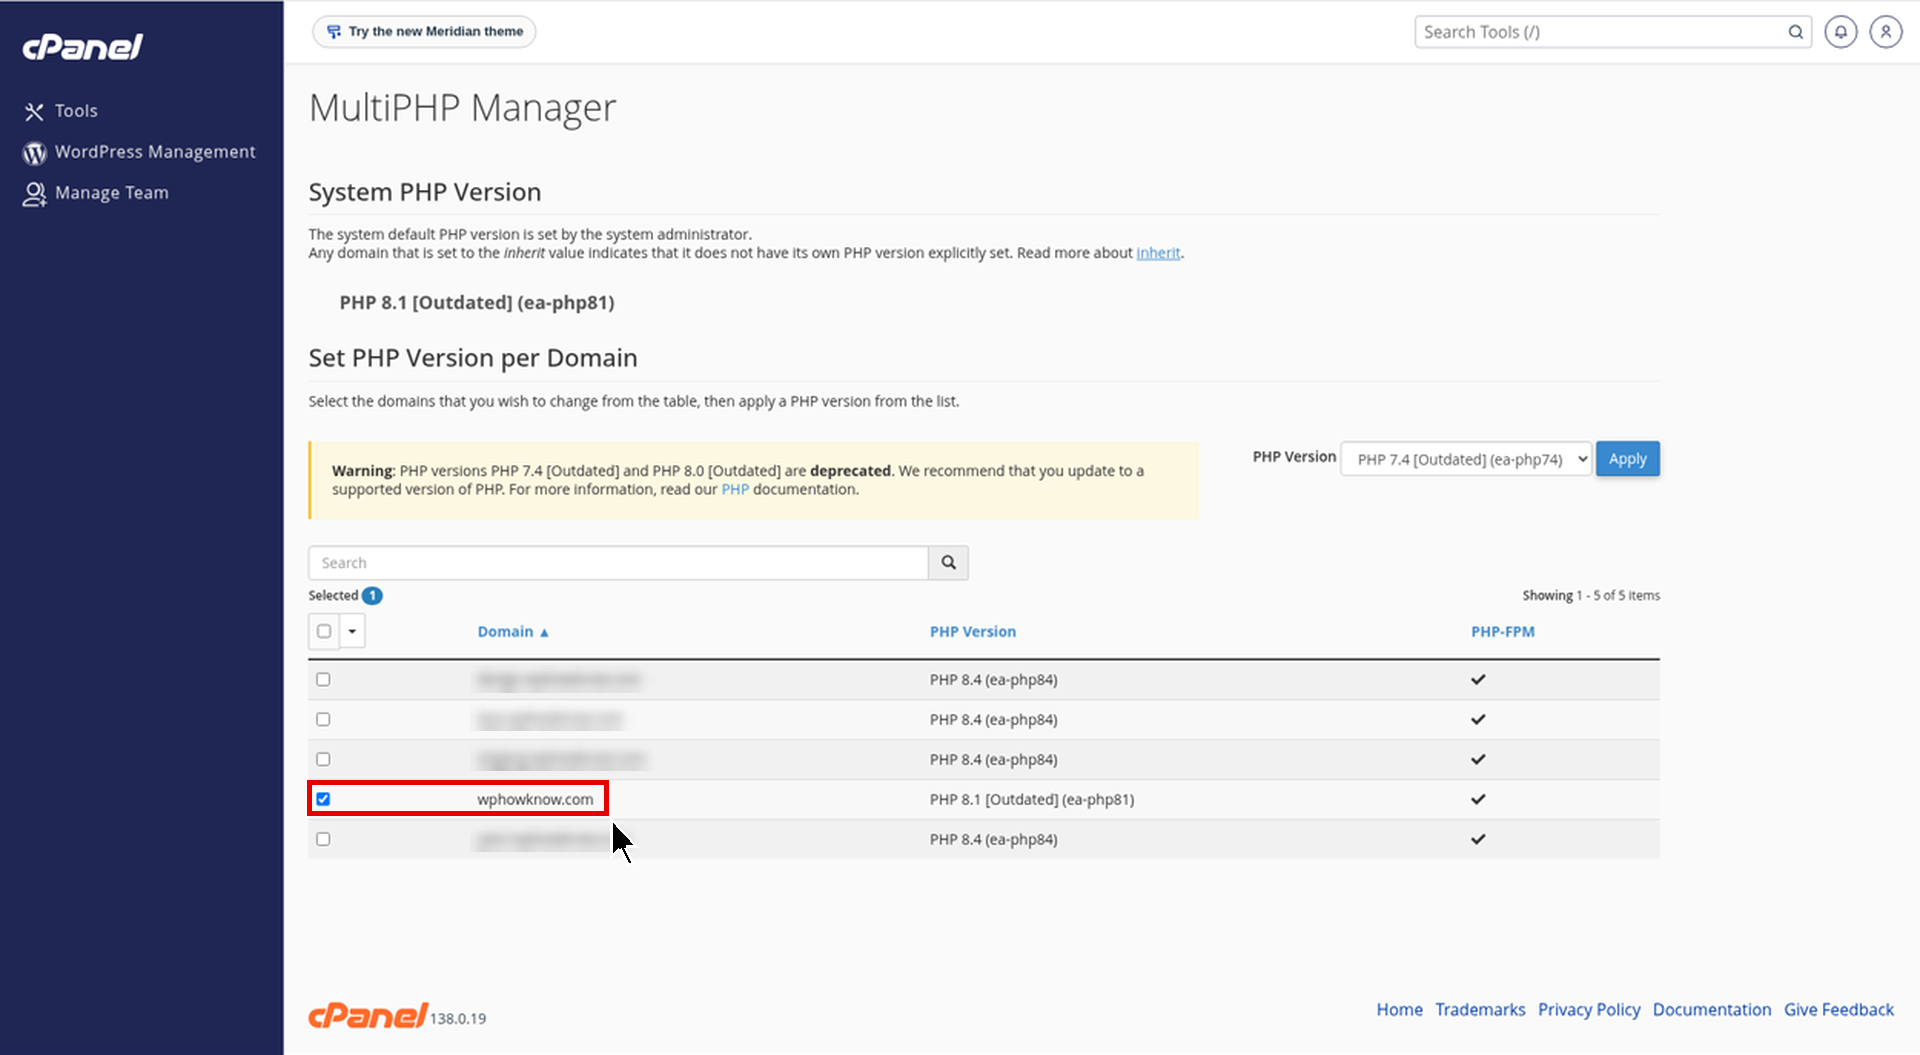
Task: Open the Home footer link
Action: pos(1399,1010)
